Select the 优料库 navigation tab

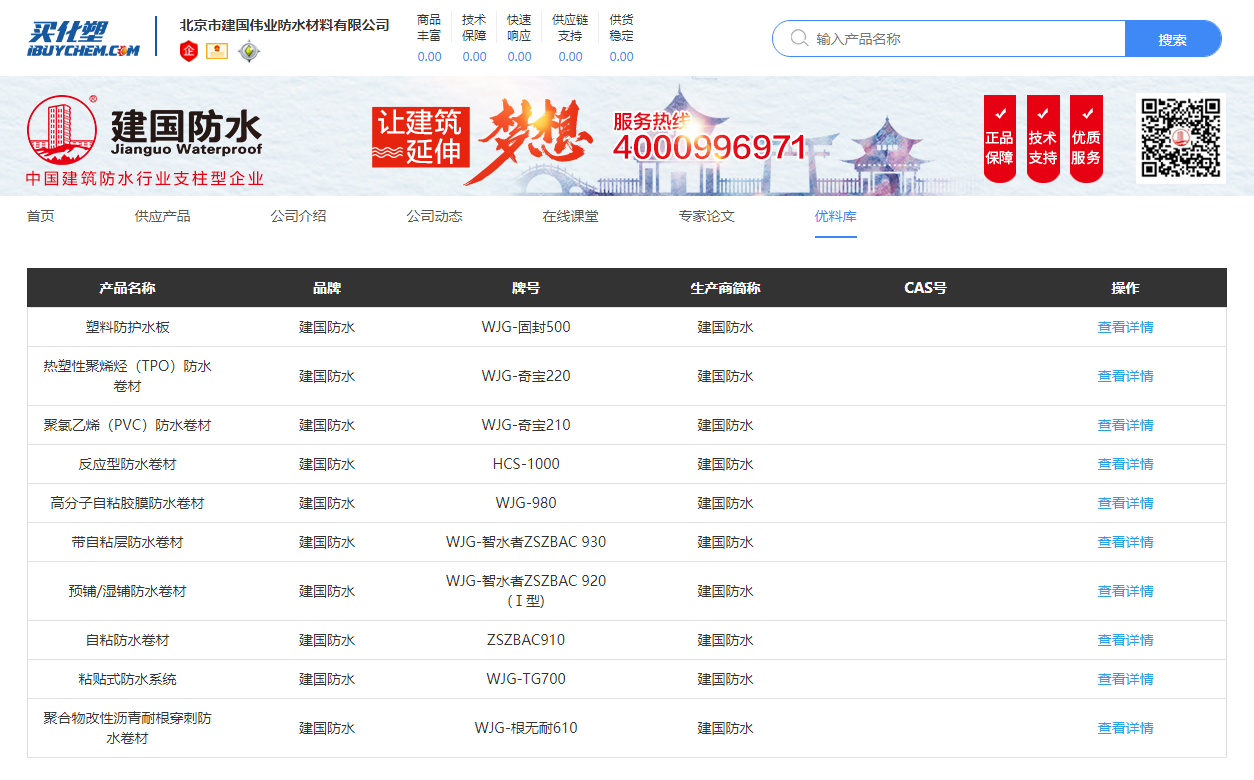tap(835, 216)
